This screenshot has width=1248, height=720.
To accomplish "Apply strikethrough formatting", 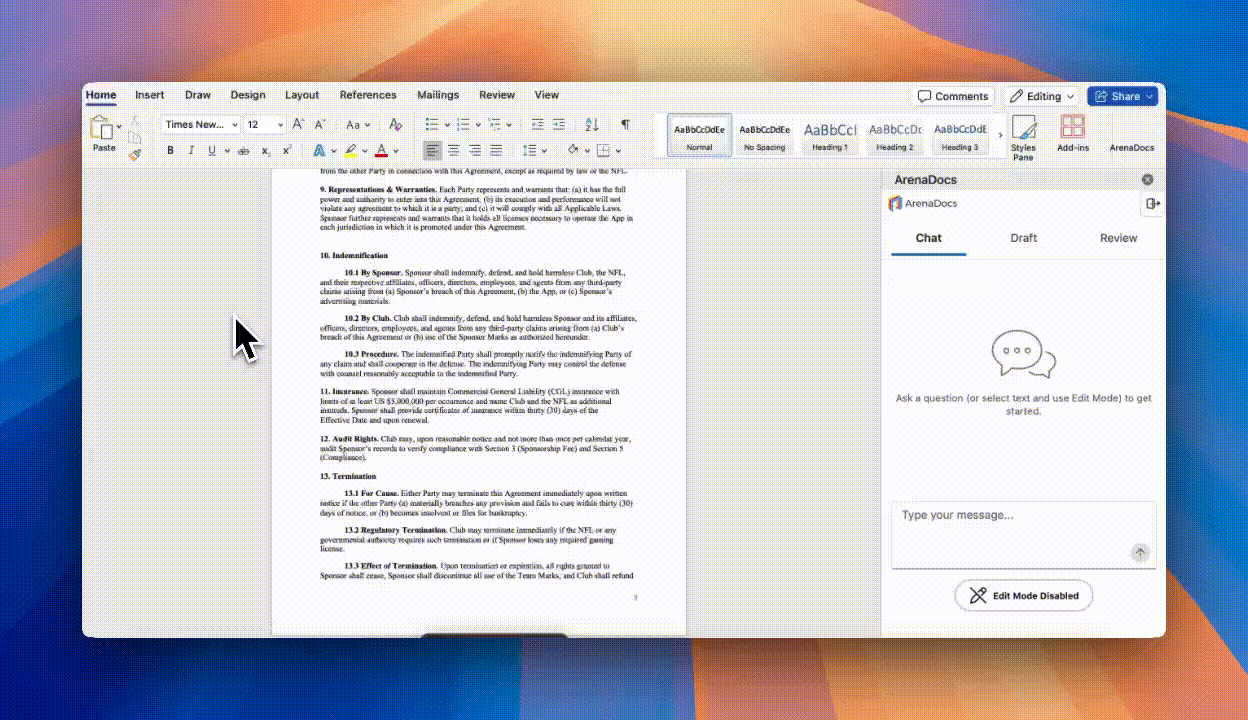I will pos(243,150).
